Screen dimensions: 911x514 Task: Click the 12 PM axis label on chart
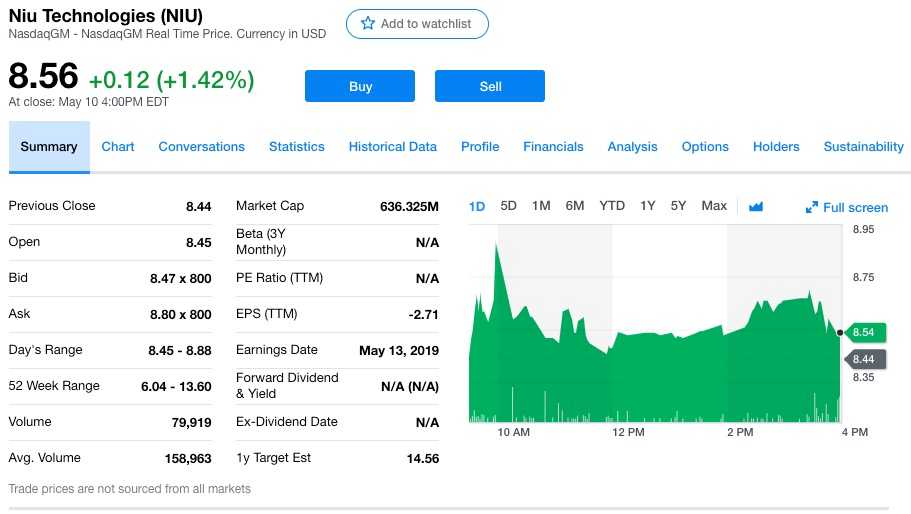(628, 433)
